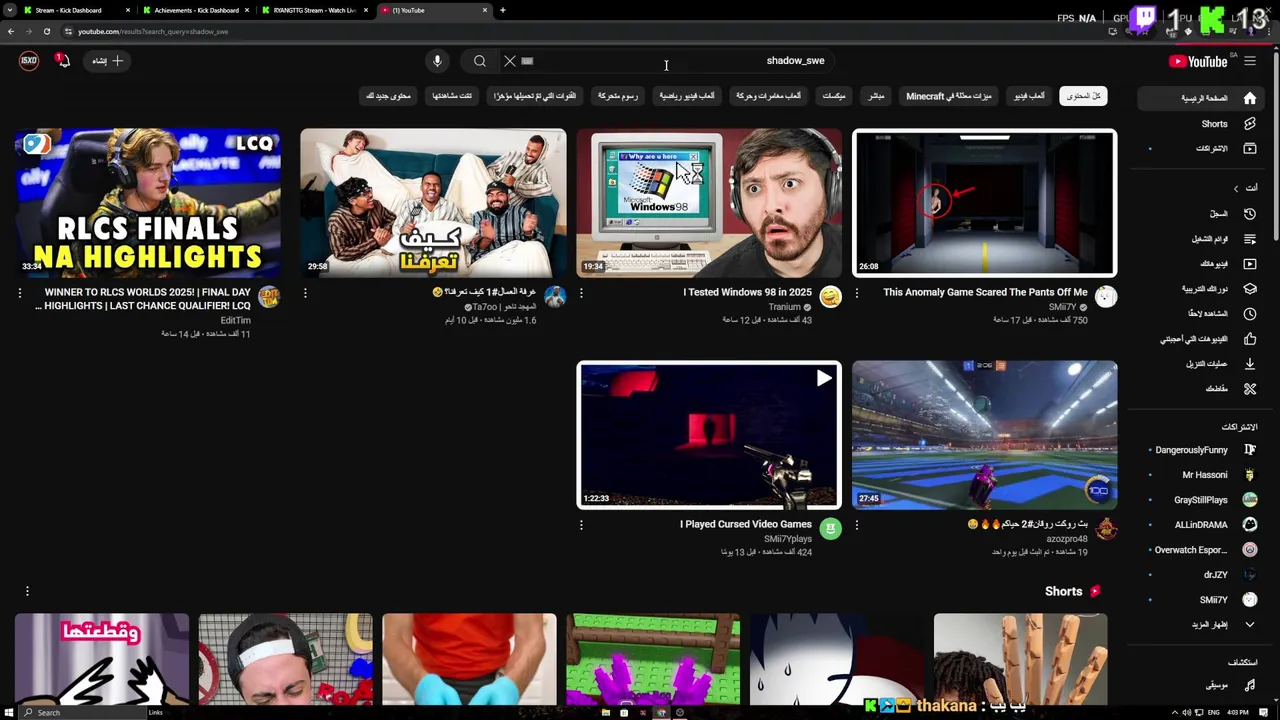Select the Mixes filter chip
1280x720 pixels.
[x=834, y=96]
